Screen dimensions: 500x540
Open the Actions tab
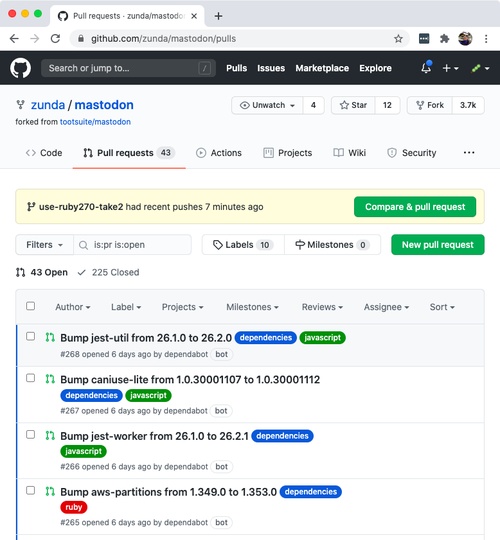[x=219, y=153]
